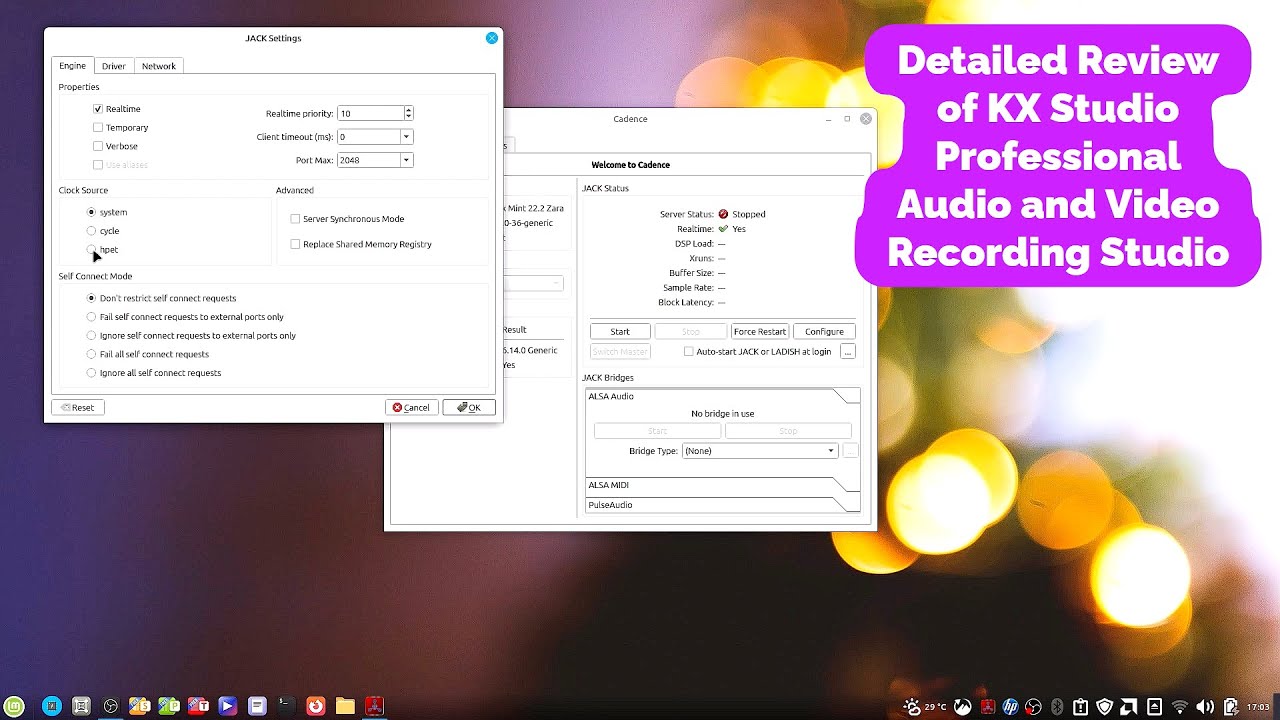Open the Linux Mint menu
Viewport: 1280px width, 720px height.
14,706
